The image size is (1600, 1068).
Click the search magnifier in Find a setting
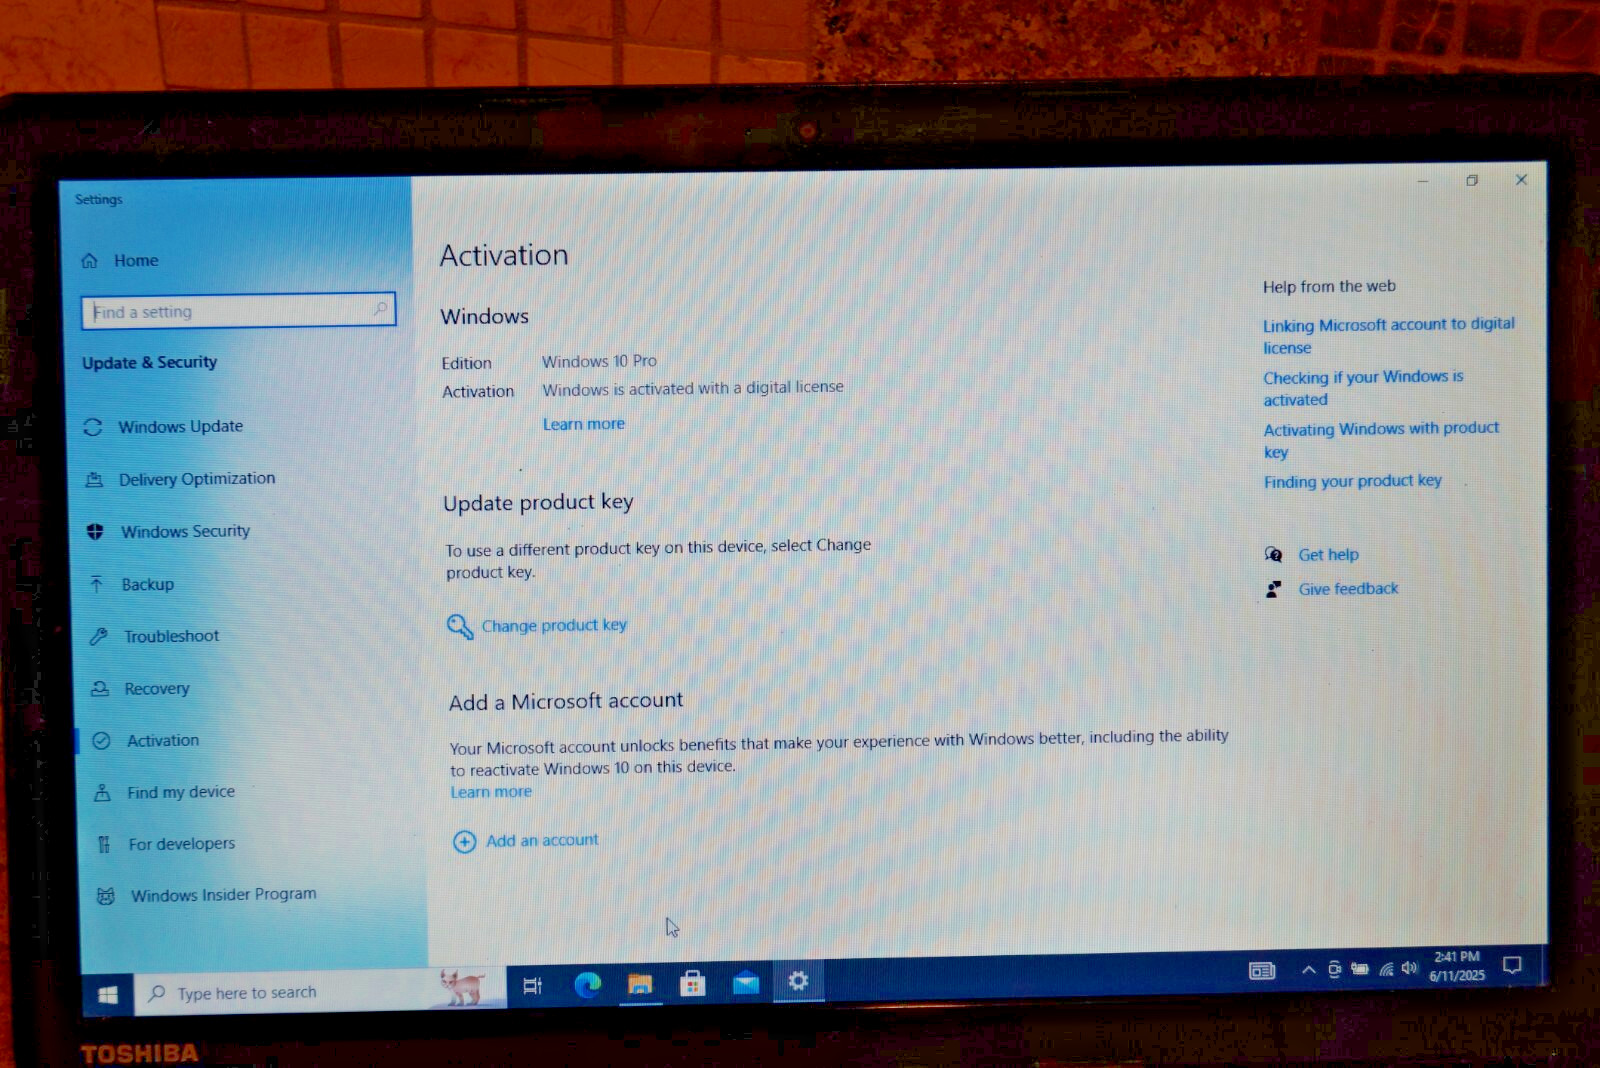click(x=380, y=309)
